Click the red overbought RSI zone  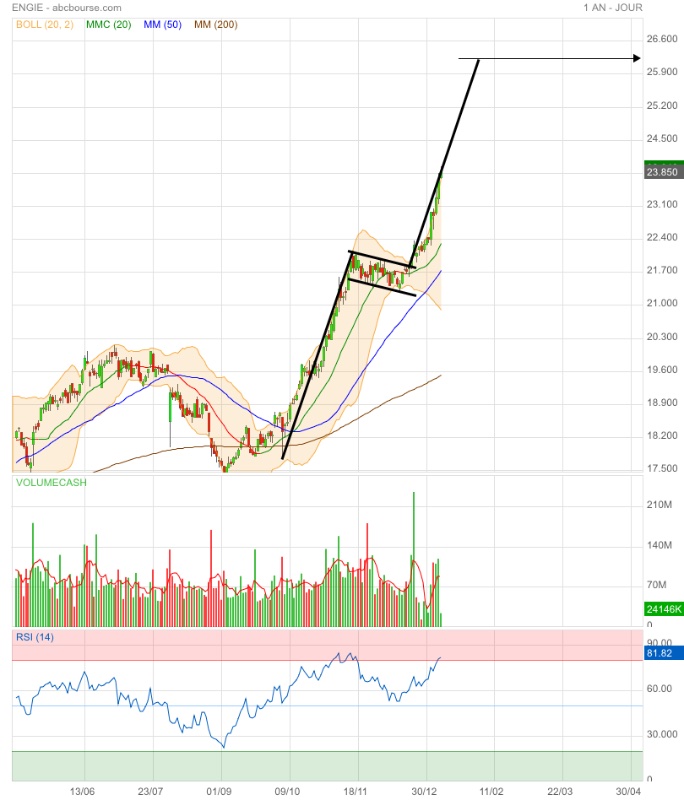coord(327,645)
